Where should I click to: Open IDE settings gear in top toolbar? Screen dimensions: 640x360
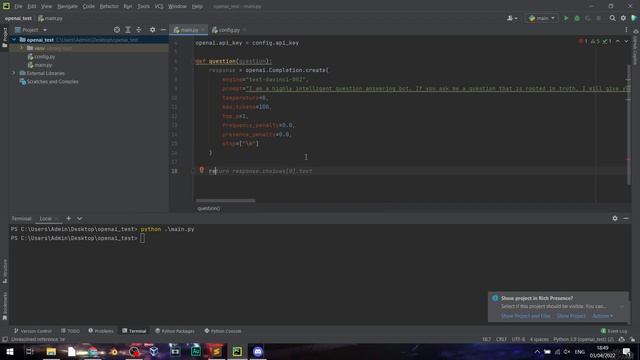pos(623,18)
